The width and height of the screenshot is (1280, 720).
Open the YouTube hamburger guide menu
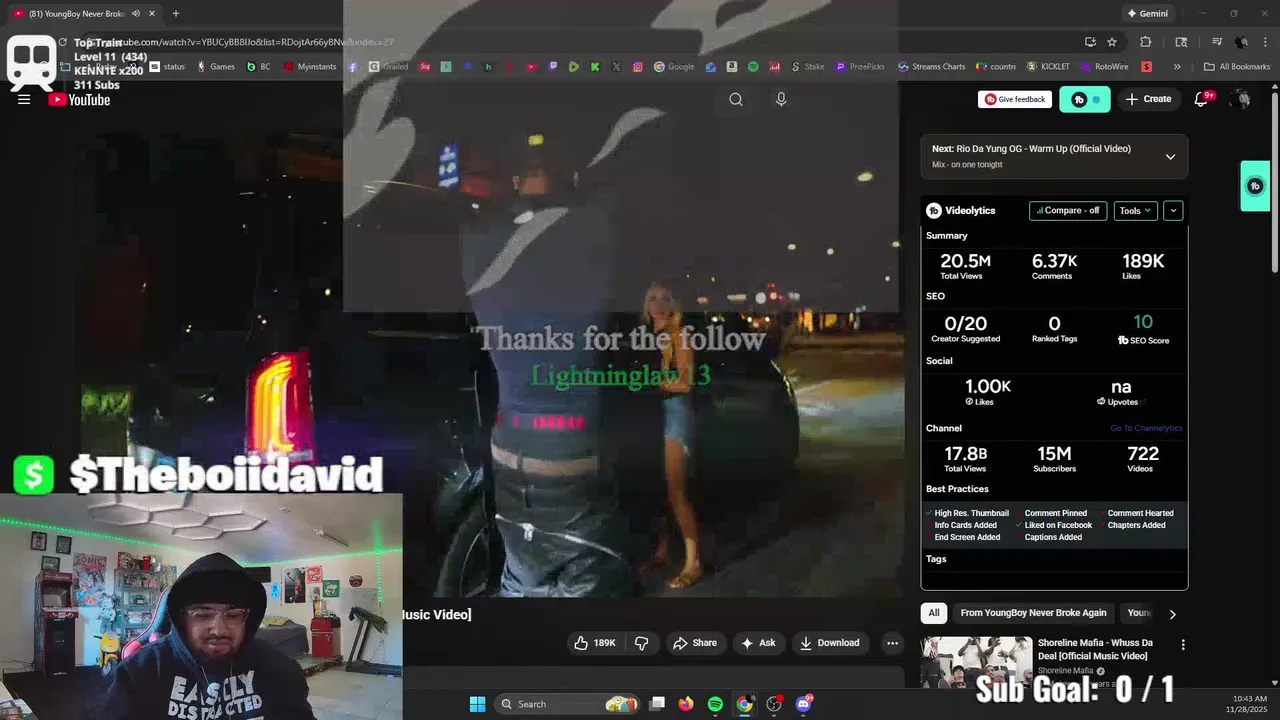pyautogui.click(x=24, y=99)
